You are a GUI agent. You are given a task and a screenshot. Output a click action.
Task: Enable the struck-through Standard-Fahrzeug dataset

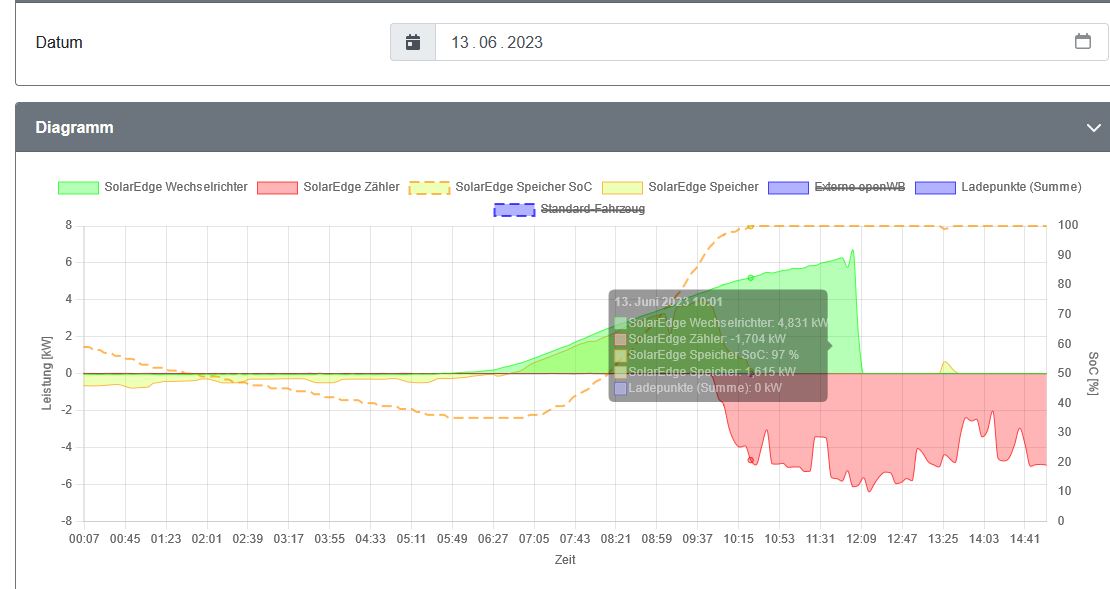(x=591, y=209)
